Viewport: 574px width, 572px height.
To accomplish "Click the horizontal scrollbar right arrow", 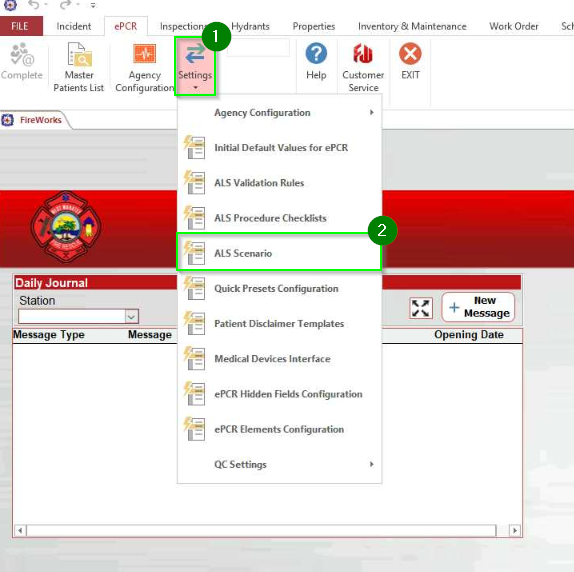I will point(515,530).
